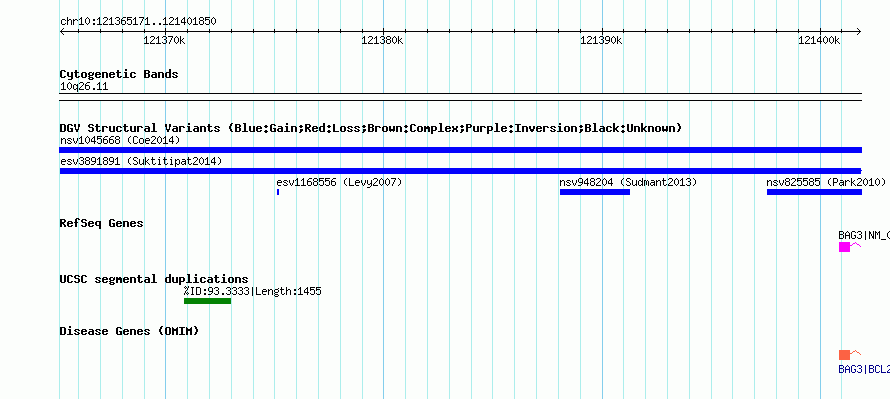This screenshot has width=890, height=399.
Task: Click the nsv948204 (Sudmant2013) blue bar
Action: point(595,192)
